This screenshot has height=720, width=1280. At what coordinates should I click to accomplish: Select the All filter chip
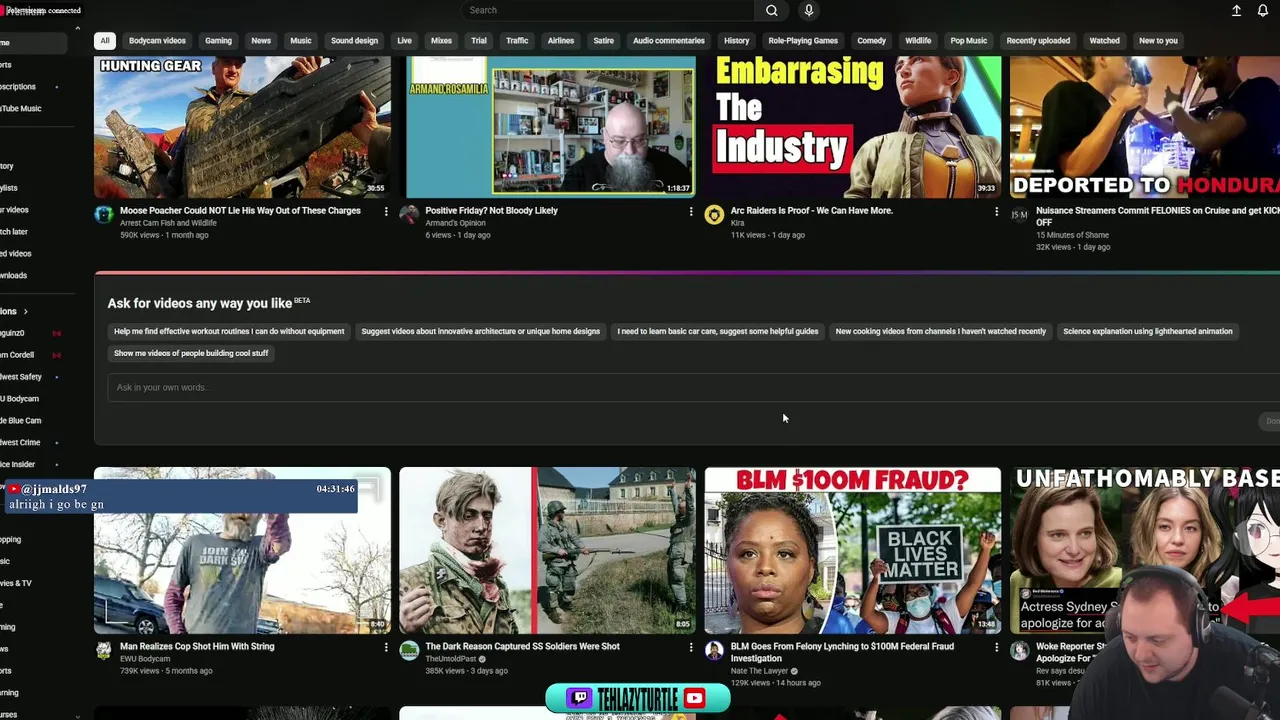[104, 41]
